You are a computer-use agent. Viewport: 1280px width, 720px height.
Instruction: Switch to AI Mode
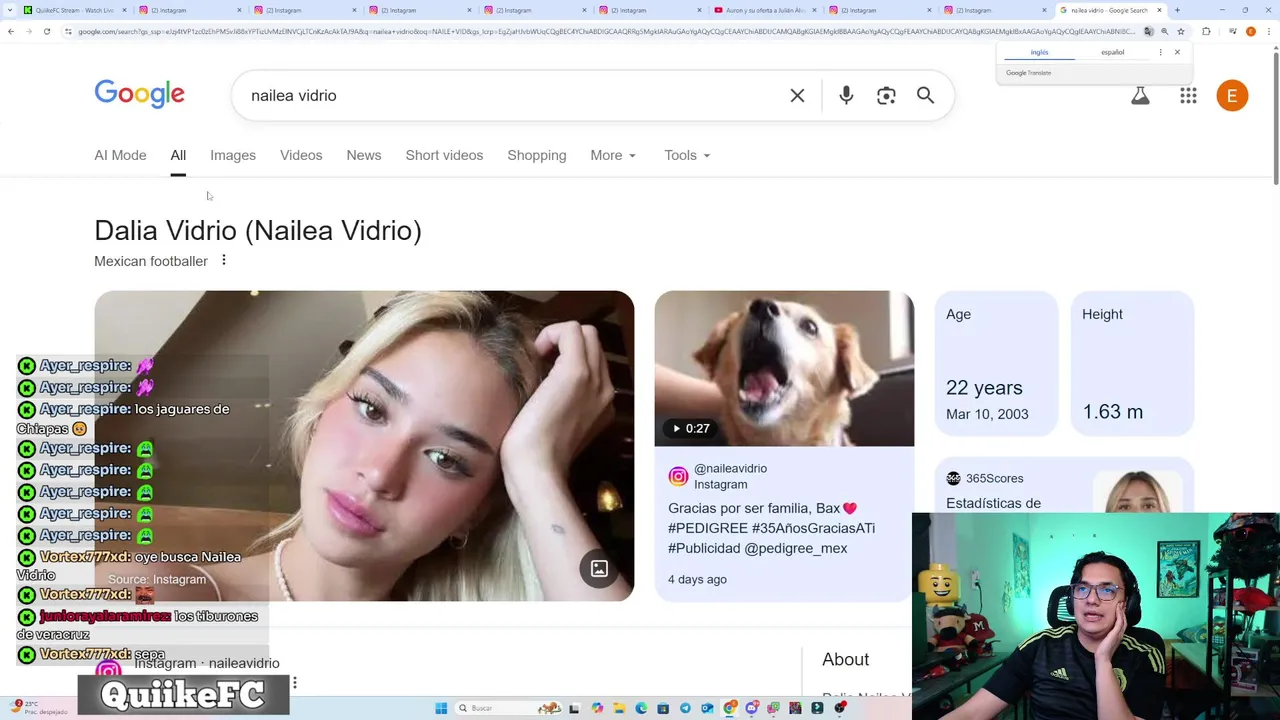tap(120, 155)
